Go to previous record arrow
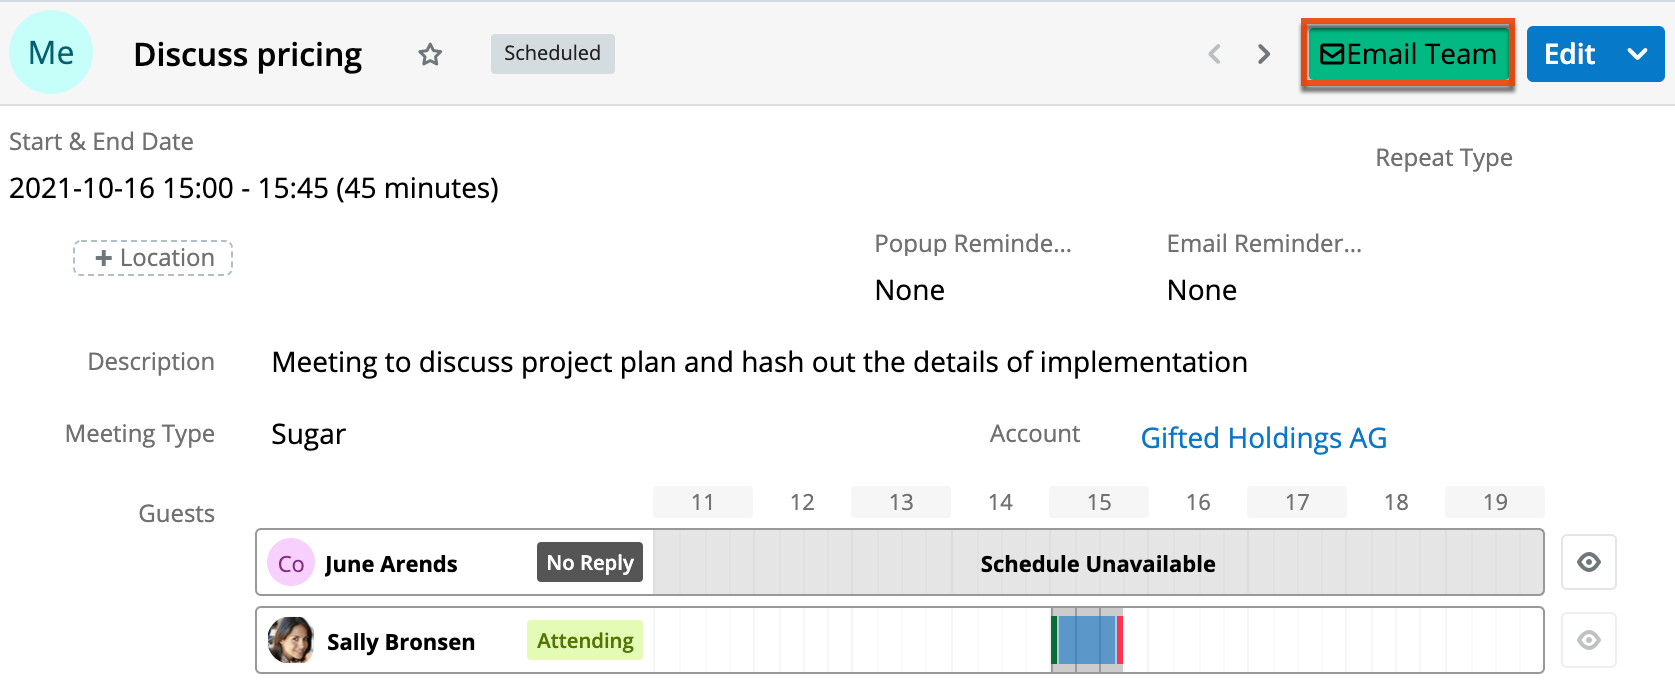Image resolution: width=1675 pixels, height=686 pixels. pos(1215,54)
